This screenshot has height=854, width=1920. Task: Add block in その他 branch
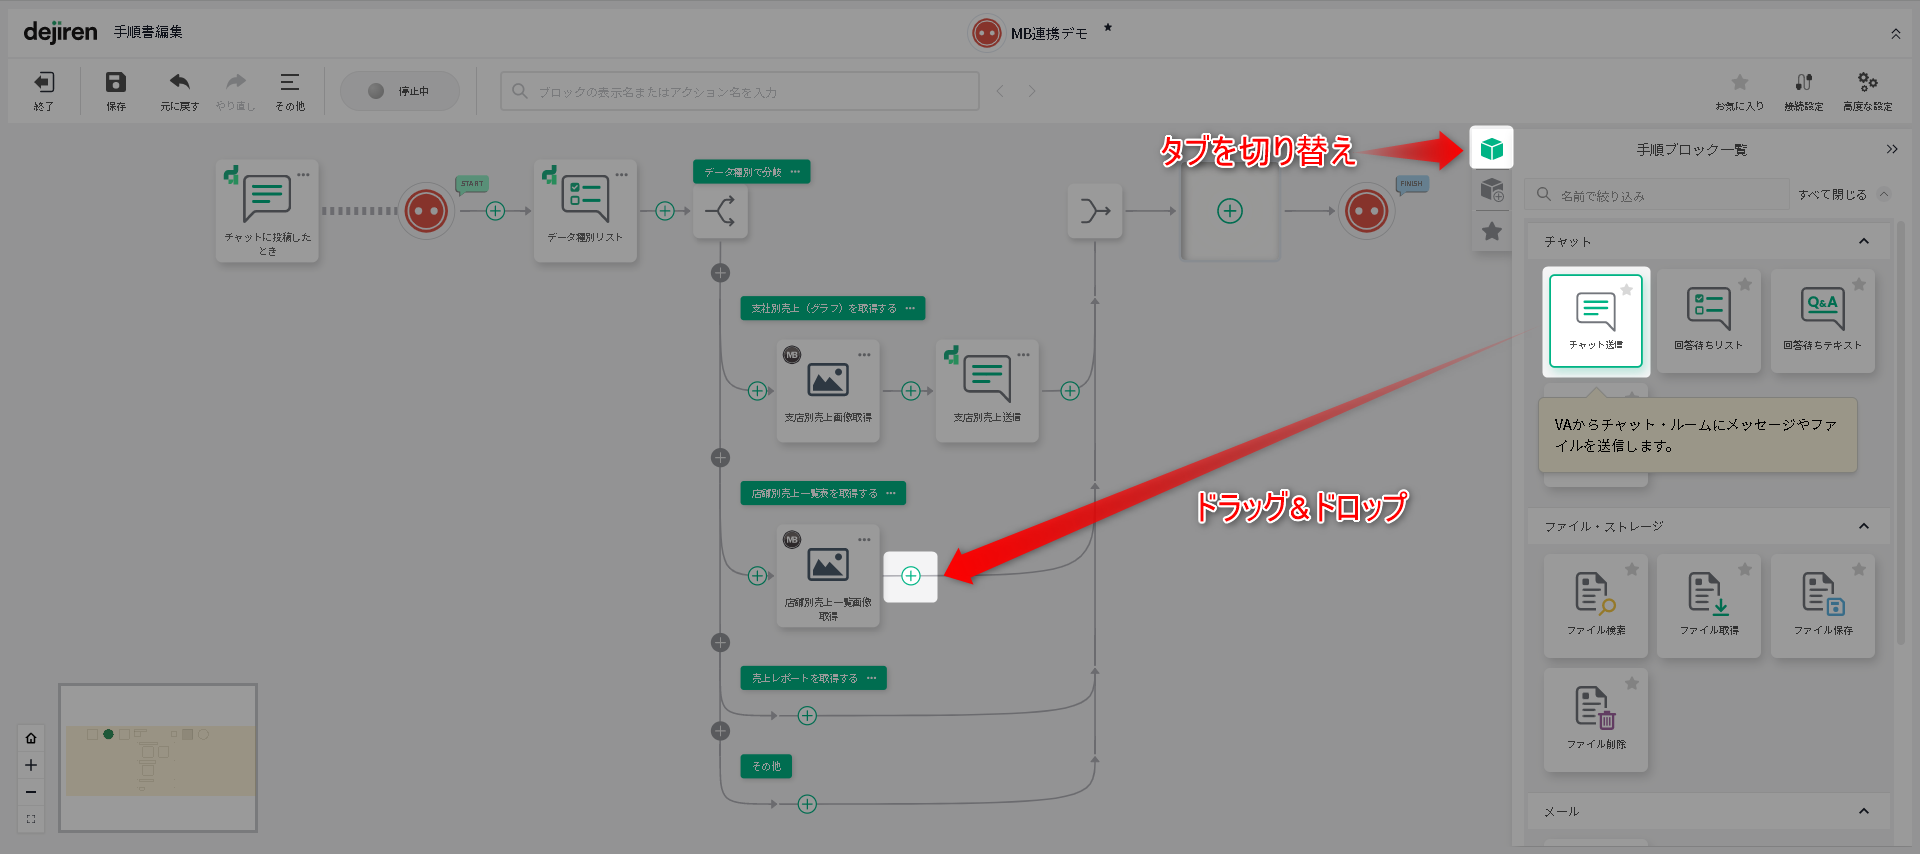807,804
